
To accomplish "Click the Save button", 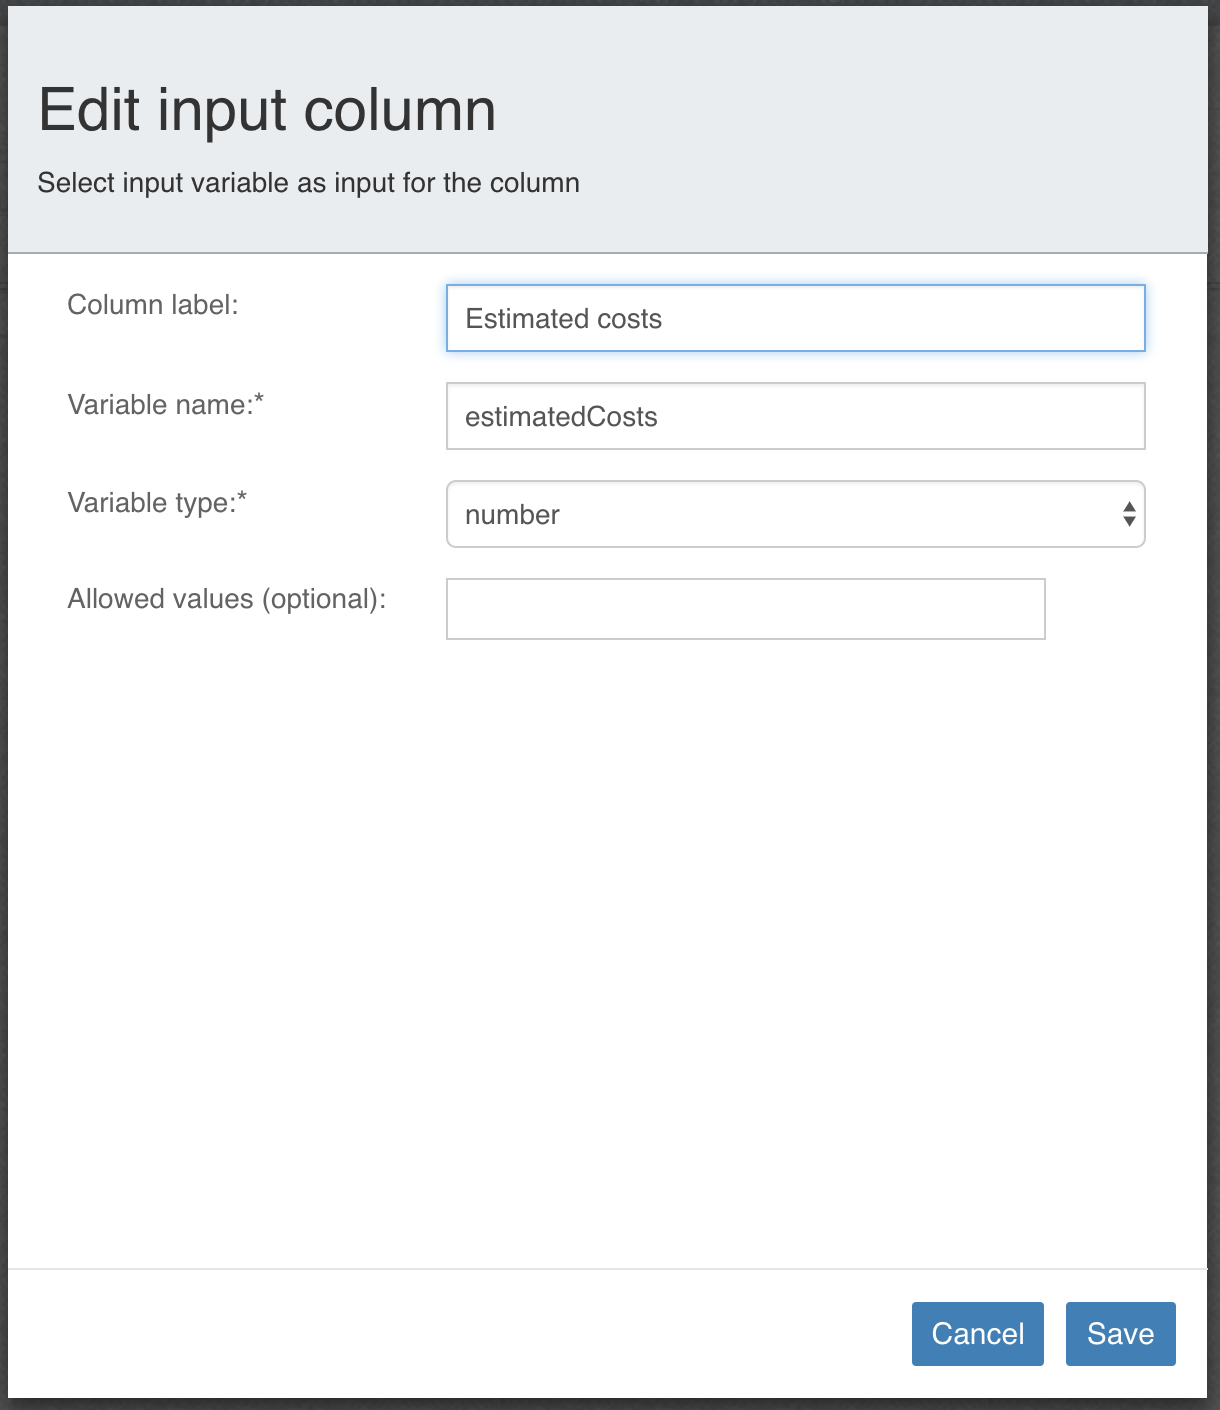I will coord(1120,1333).
